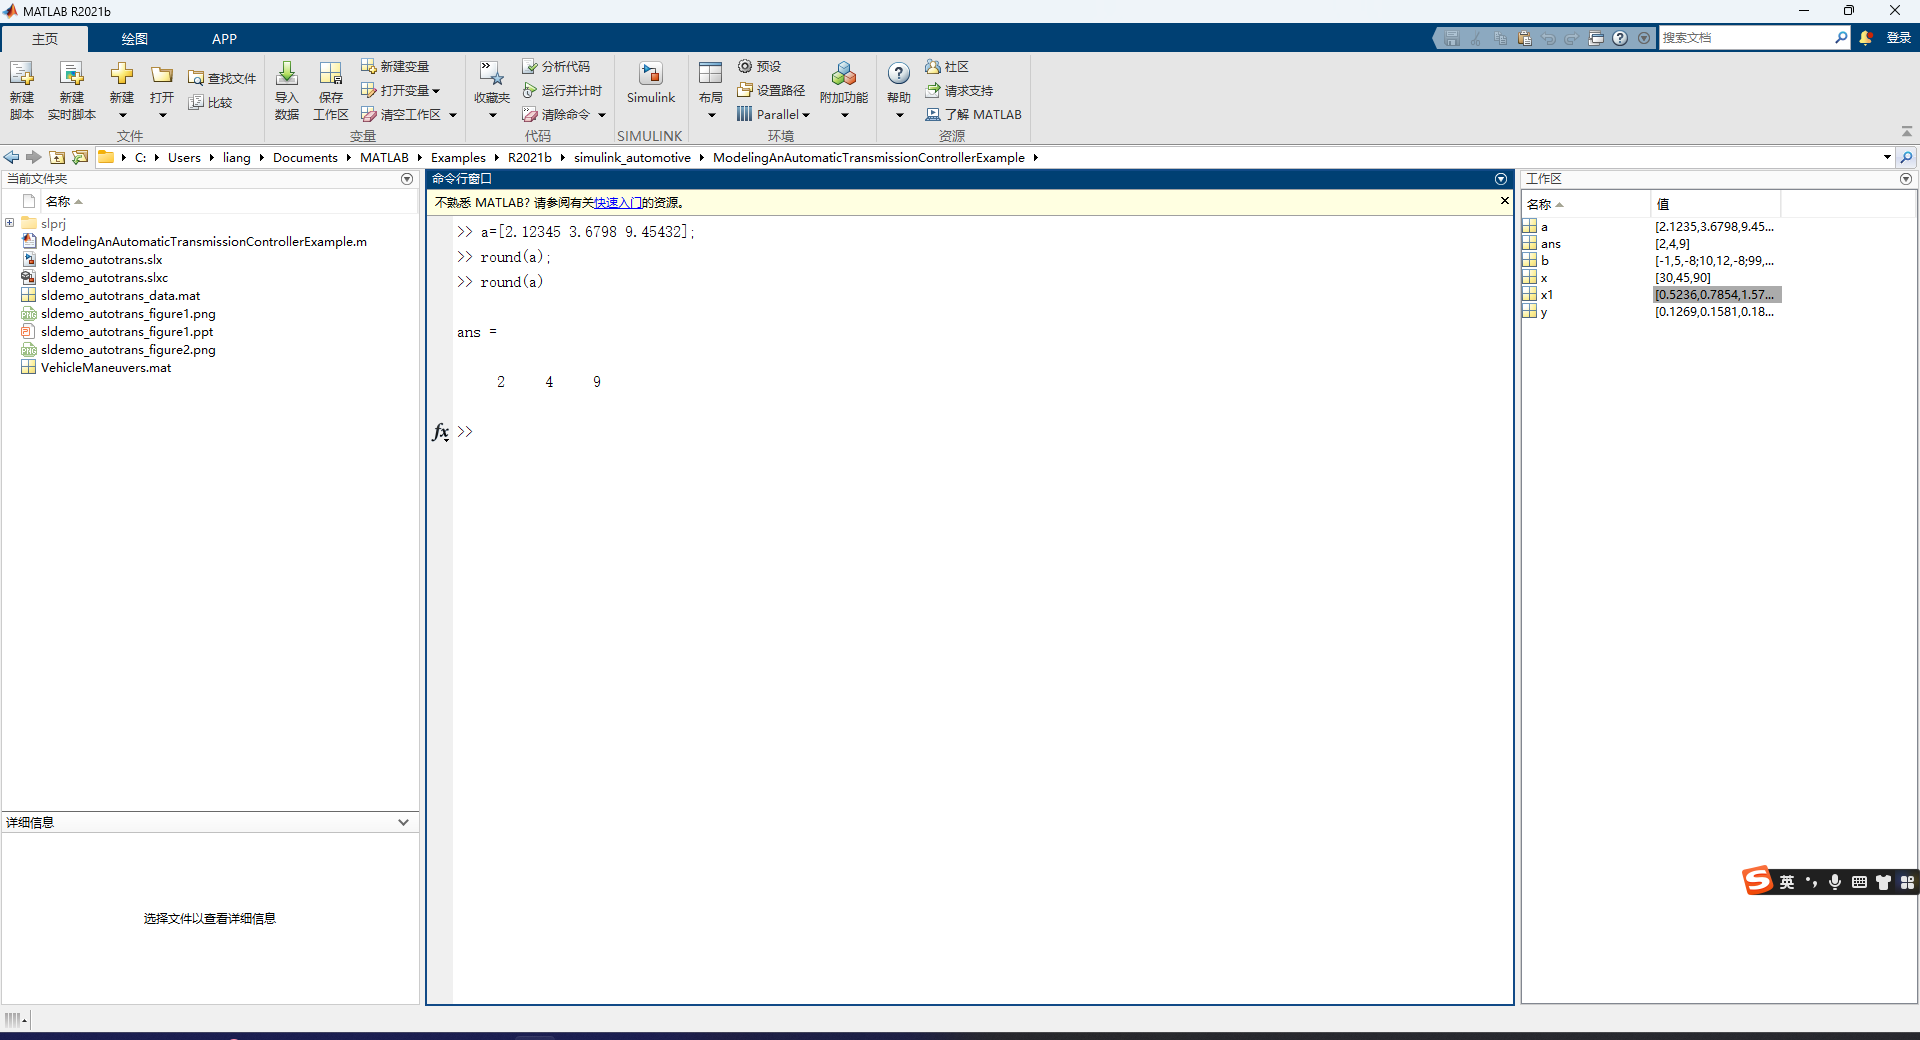Screen dimensions: 1920x1040
Task: Click the simulink_automotive path segment
Action: tap(632, 158)
